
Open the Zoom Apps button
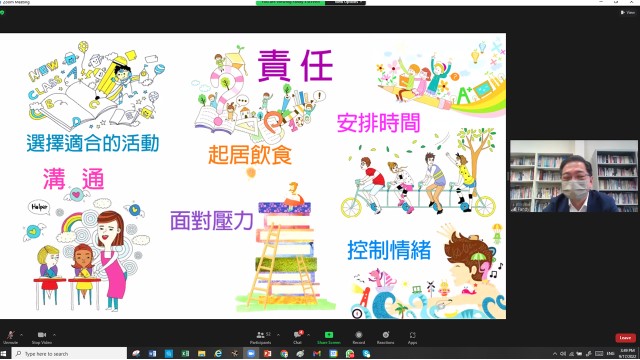412,337
